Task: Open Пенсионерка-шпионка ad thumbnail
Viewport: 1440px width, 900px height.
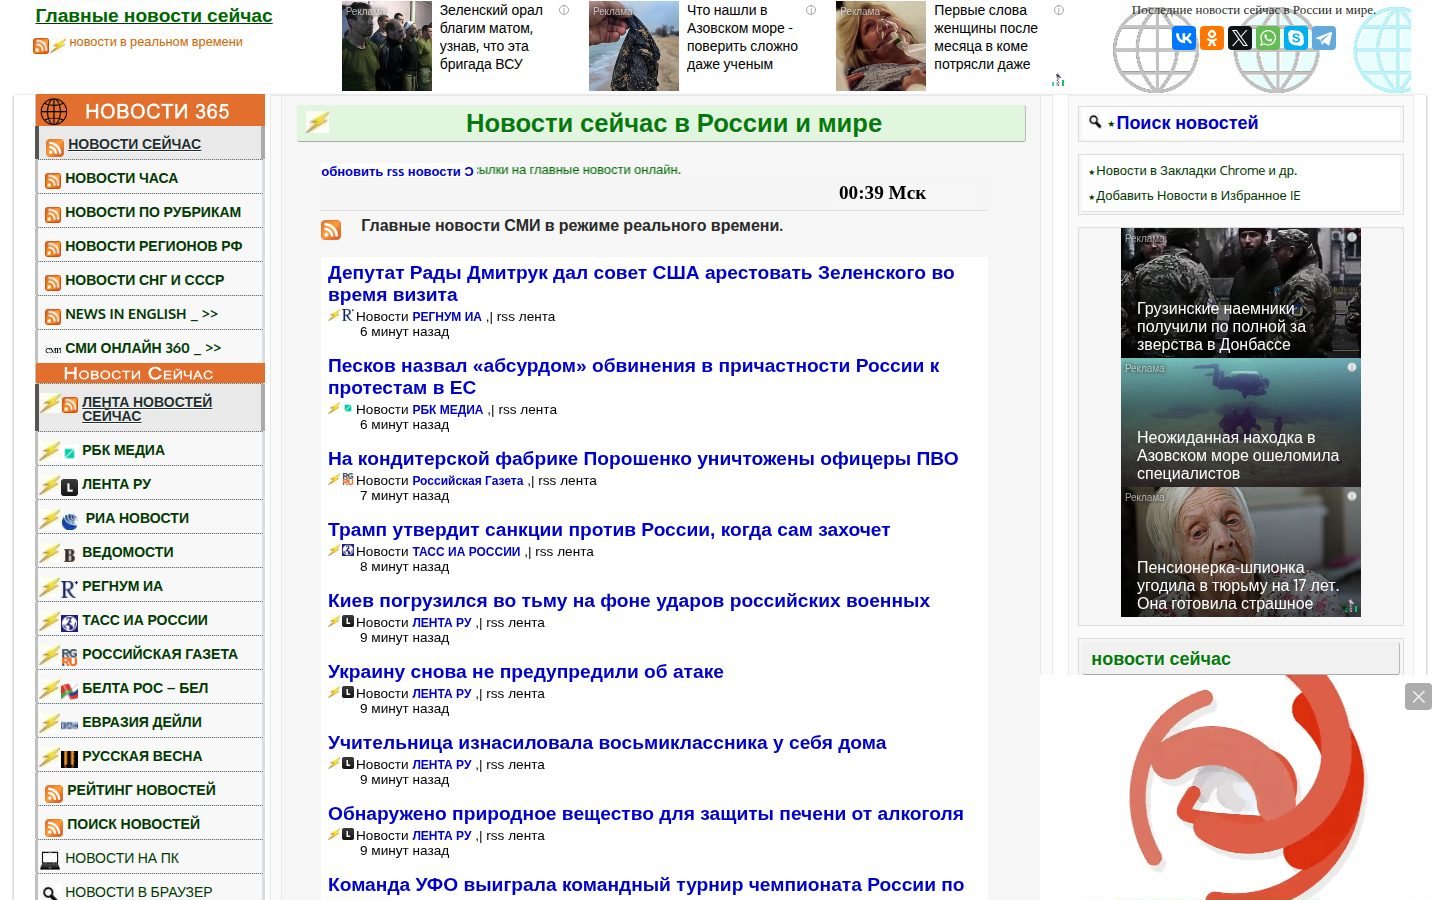Action: click(x=1241, y=552)
